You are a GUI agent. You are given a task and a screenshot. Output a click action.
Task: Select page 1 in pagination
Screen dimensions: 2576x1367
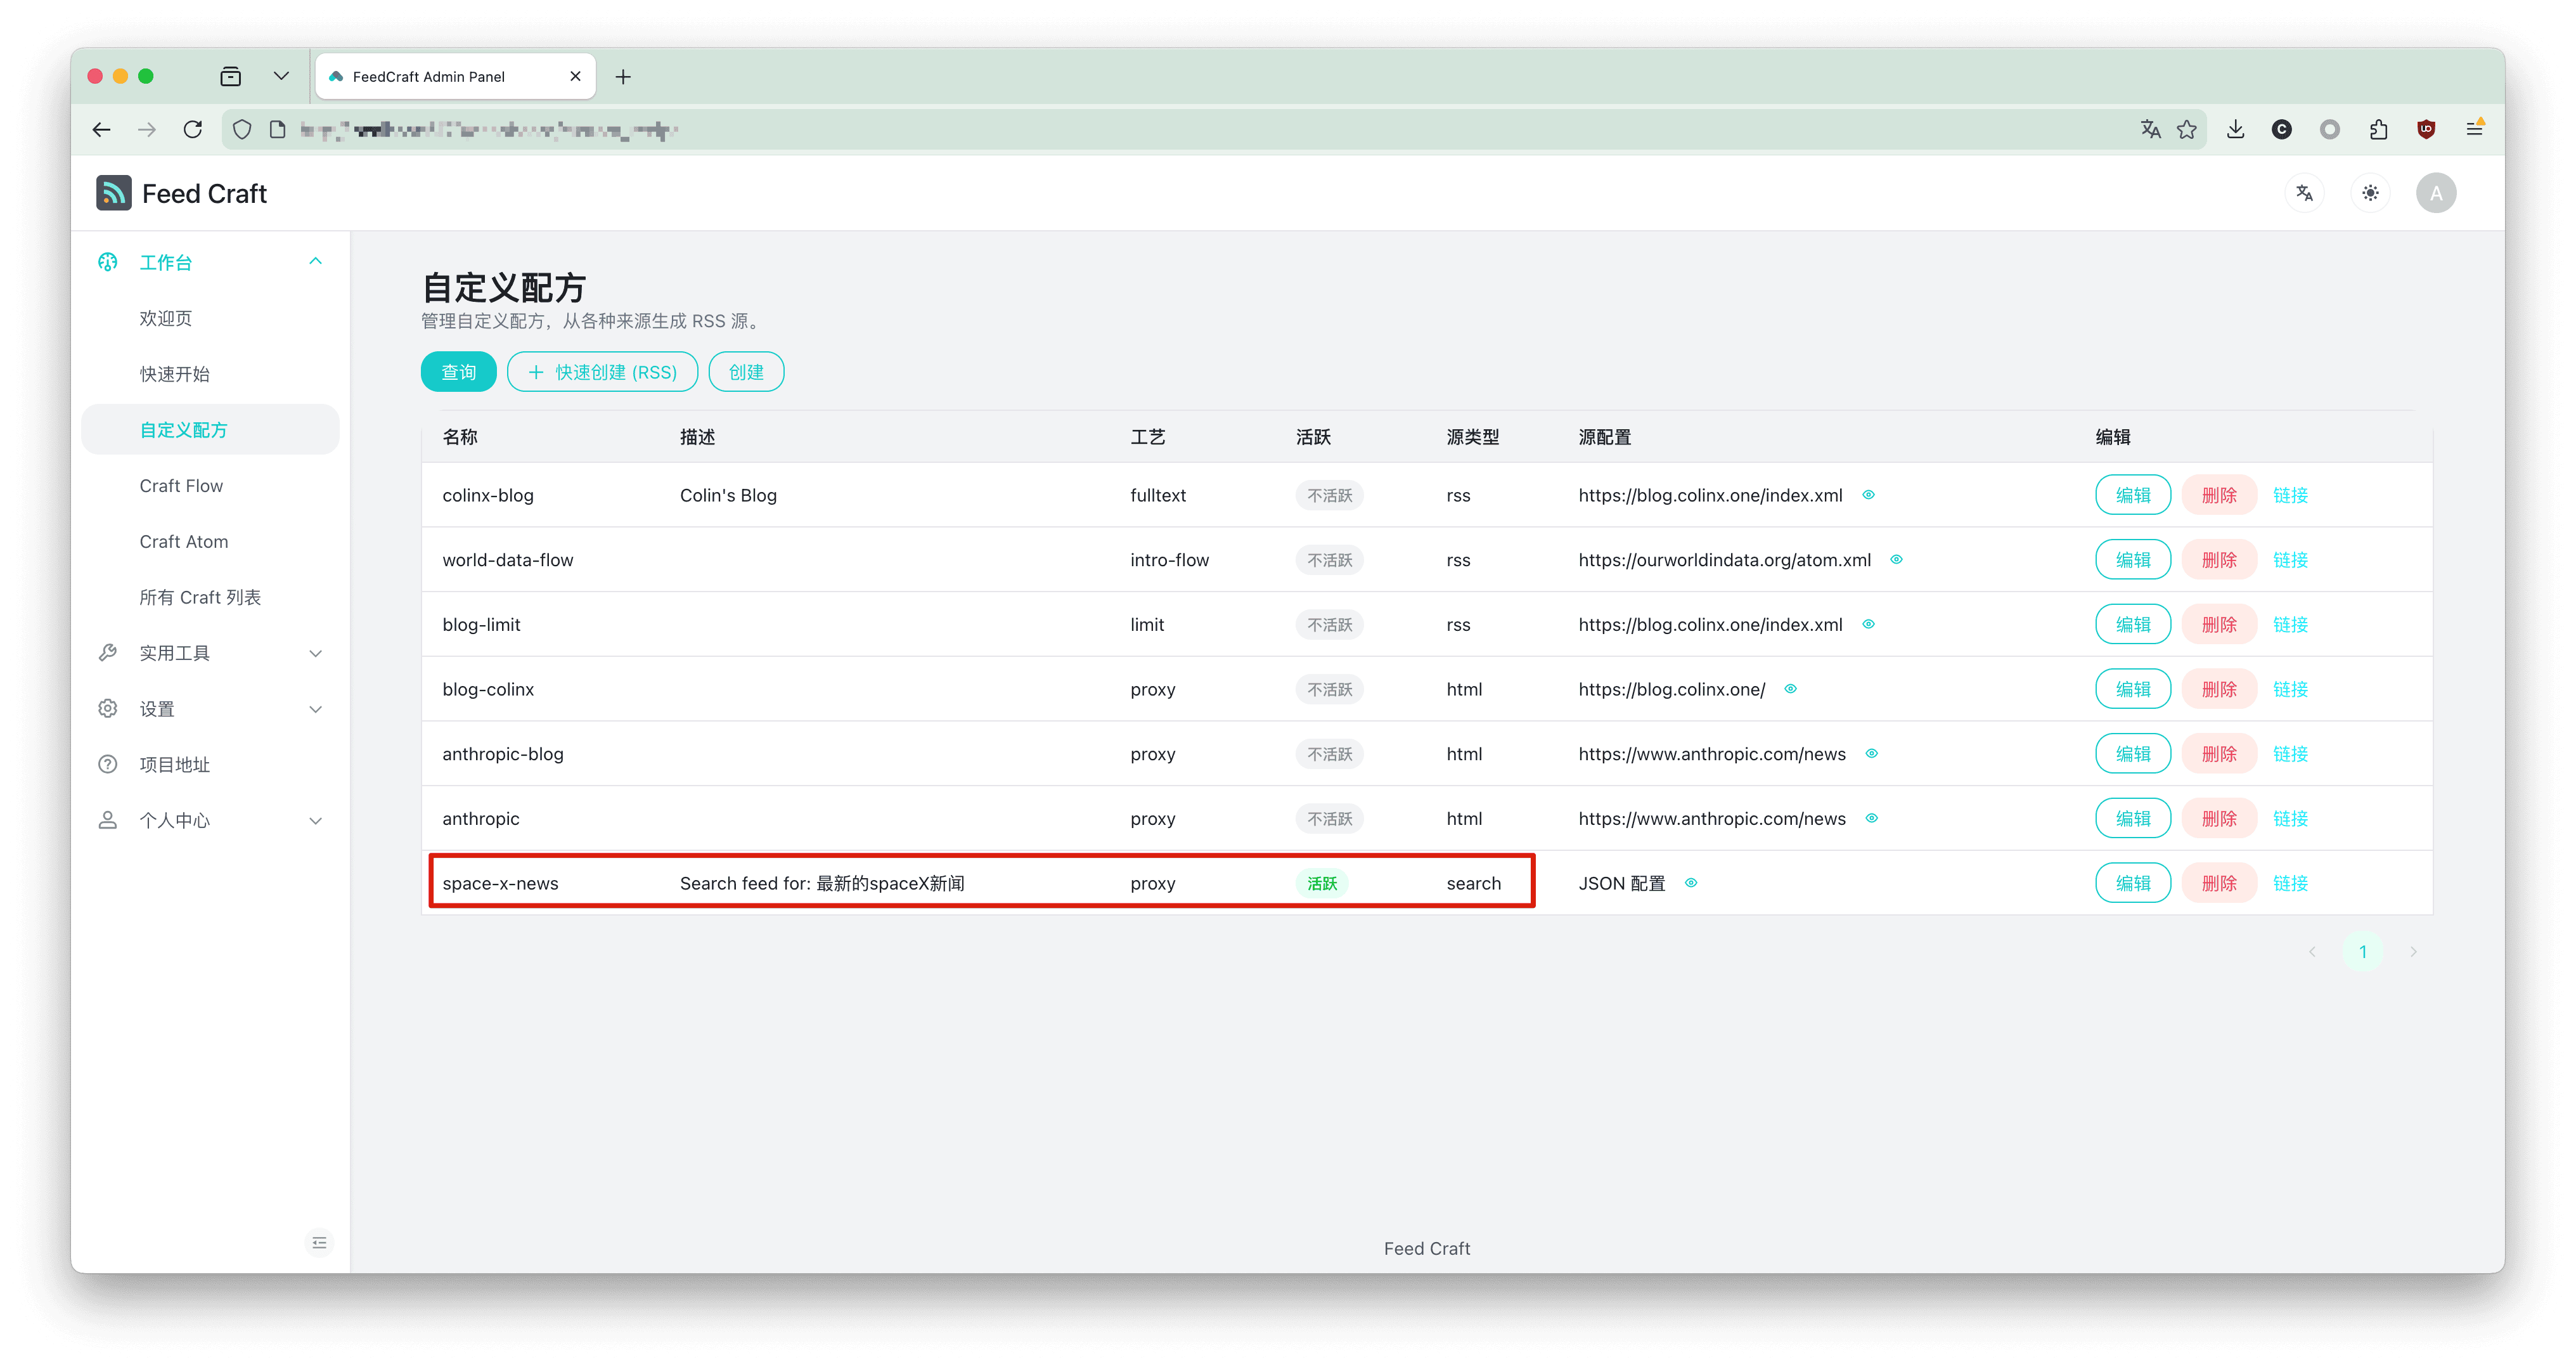2363,952
